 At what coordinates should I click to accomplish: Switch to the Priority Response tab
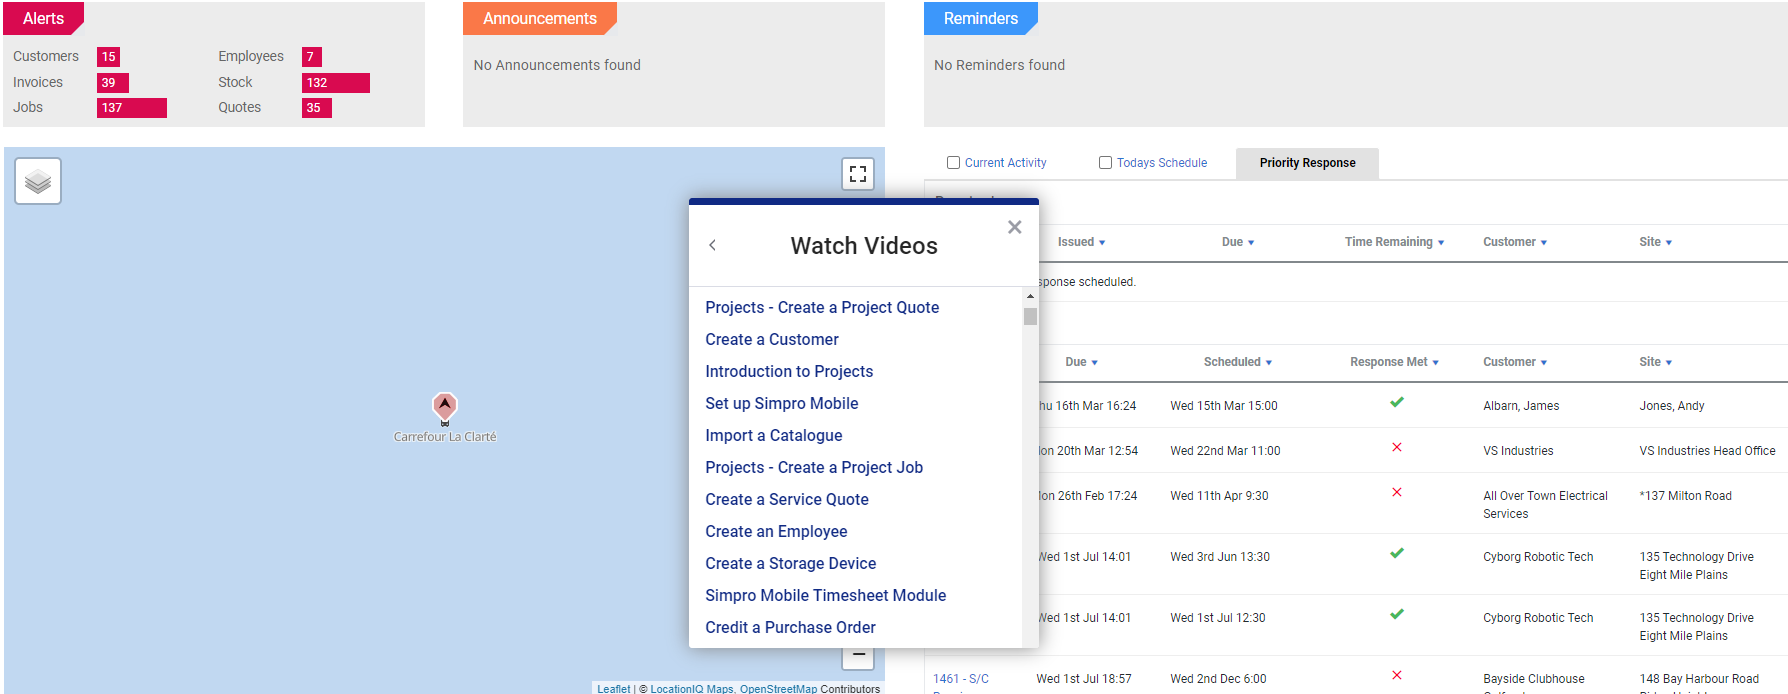(x=1307, y=163)
